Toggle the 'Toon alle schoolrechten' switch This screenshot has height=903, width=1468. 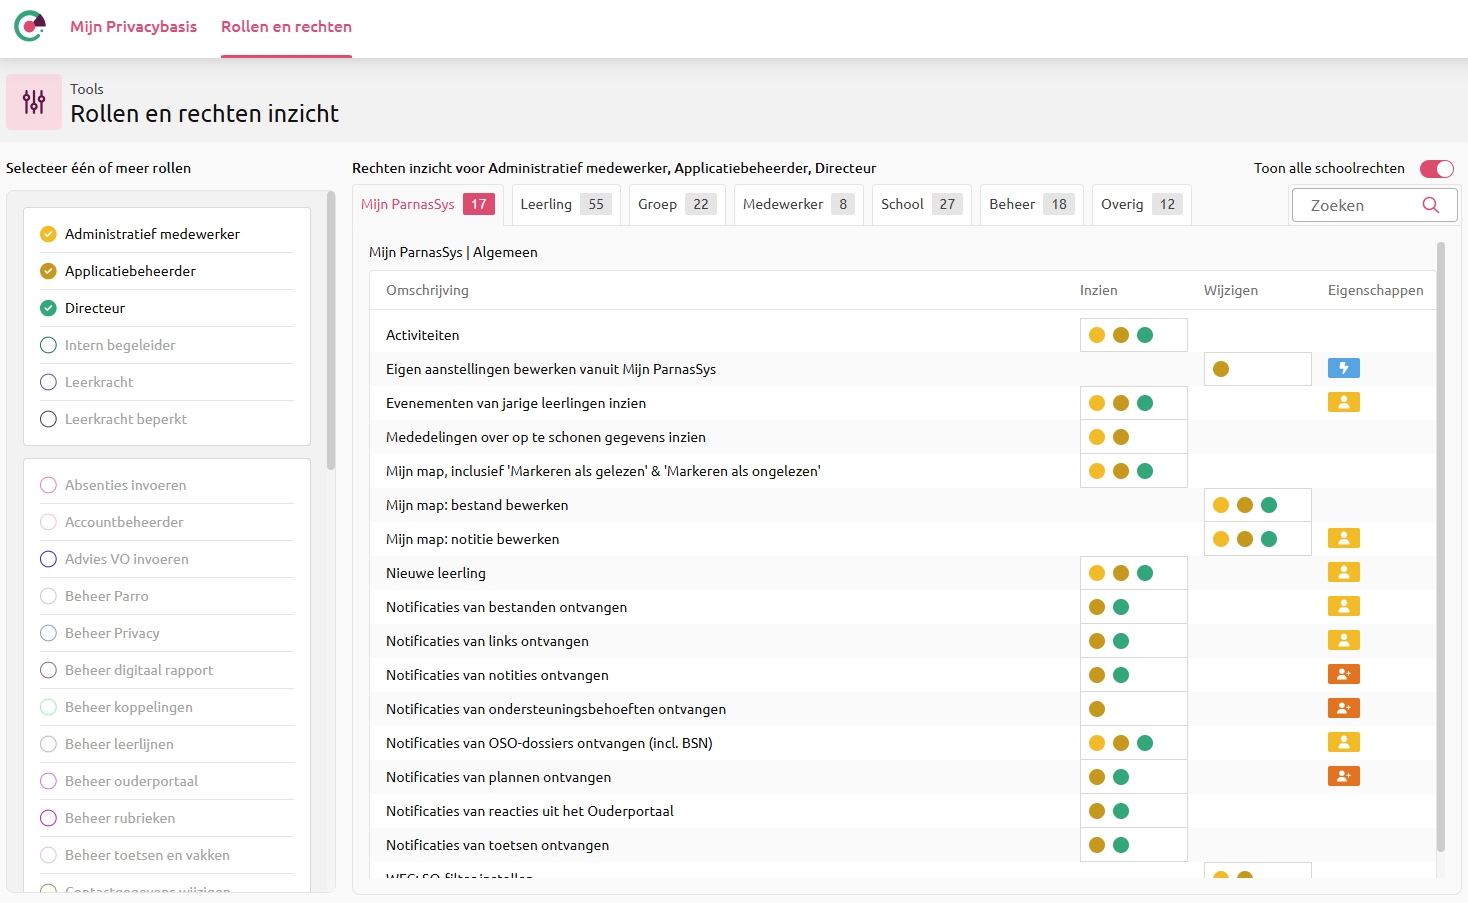[1437, 168]
